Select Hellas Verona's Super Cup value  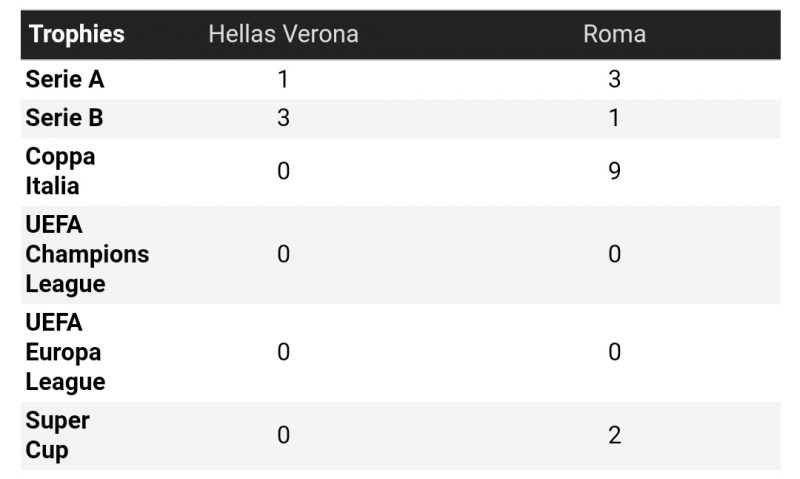(x=283, y=435)
